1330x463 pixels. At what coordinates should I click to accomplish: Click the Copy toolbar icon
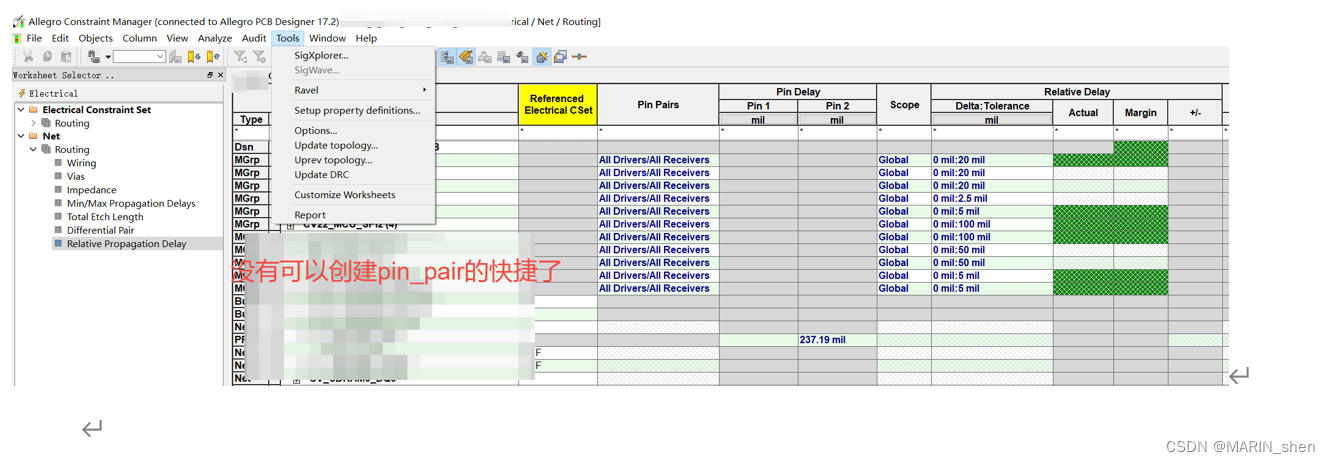(x=47, y=57)
